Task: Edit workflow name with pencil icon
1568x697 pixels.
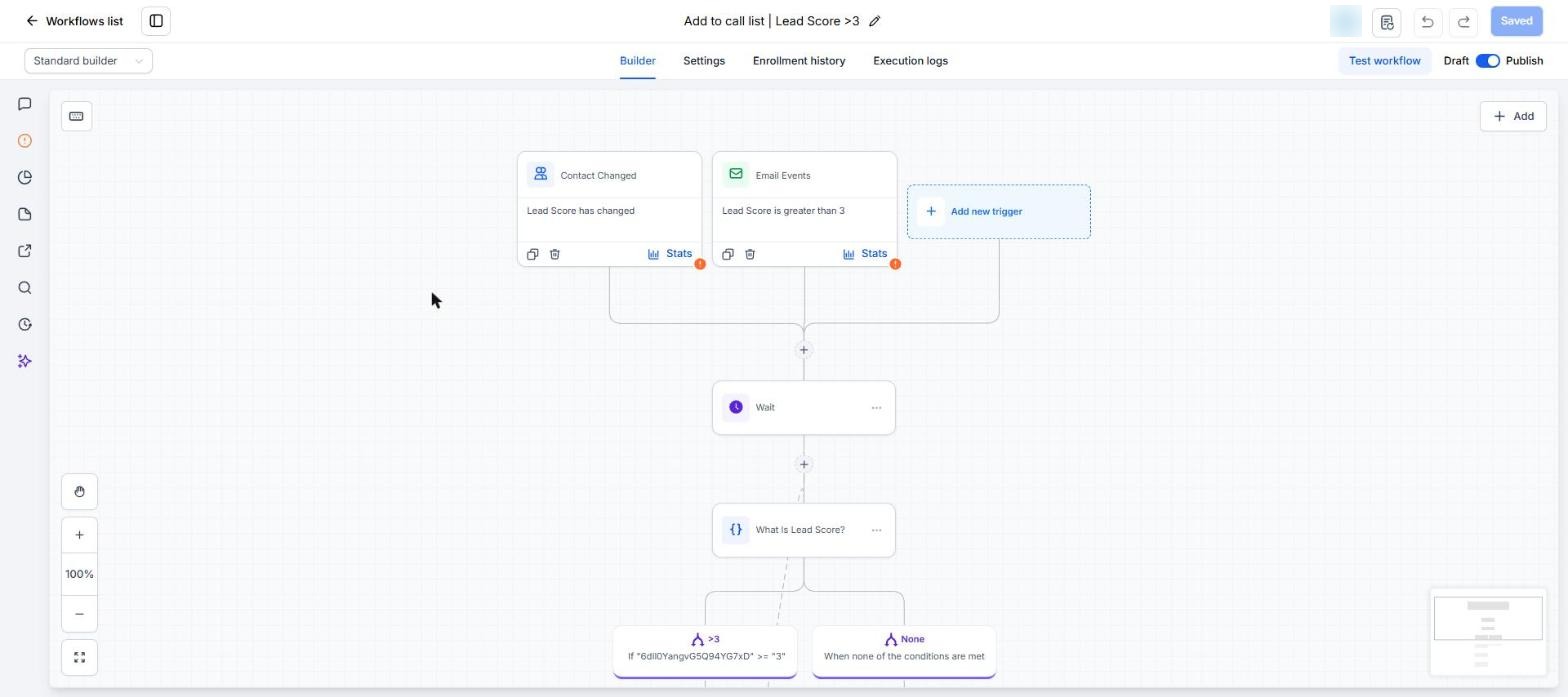Action: (875, 21)
